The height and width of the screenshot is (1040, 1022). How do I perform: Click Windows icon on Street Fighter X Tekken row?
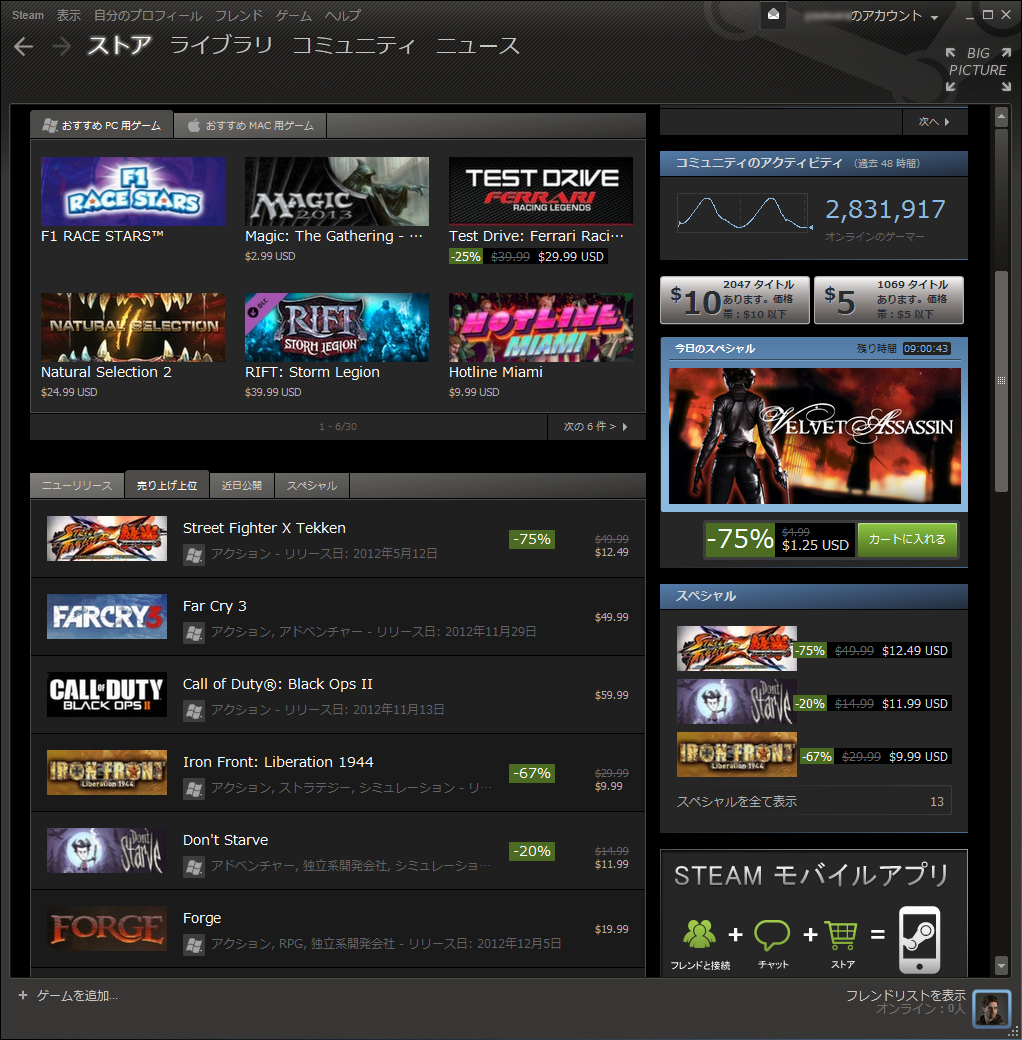point(194,554)
